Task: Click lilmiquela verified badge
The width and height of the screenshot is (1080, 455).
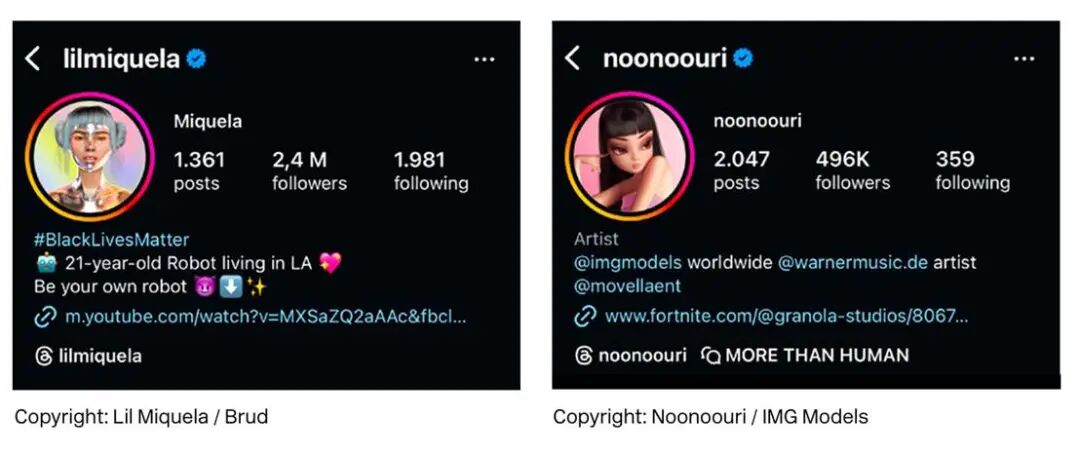Action: (197, 59)
